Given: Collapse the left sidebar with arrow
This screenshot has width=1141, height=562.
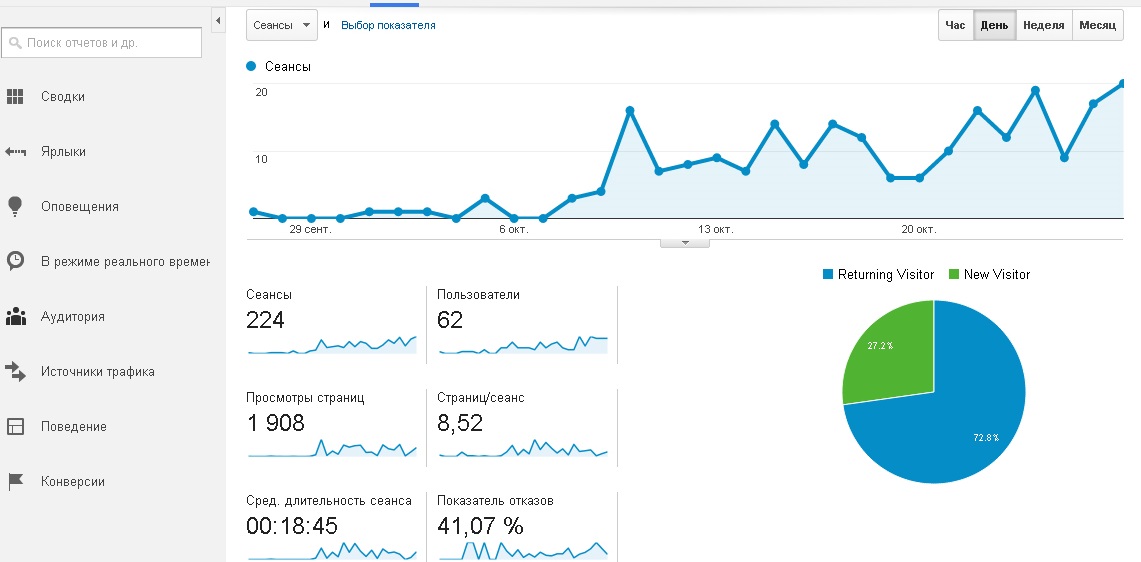Looking at the screenshot, I should [x=218, y=21].
